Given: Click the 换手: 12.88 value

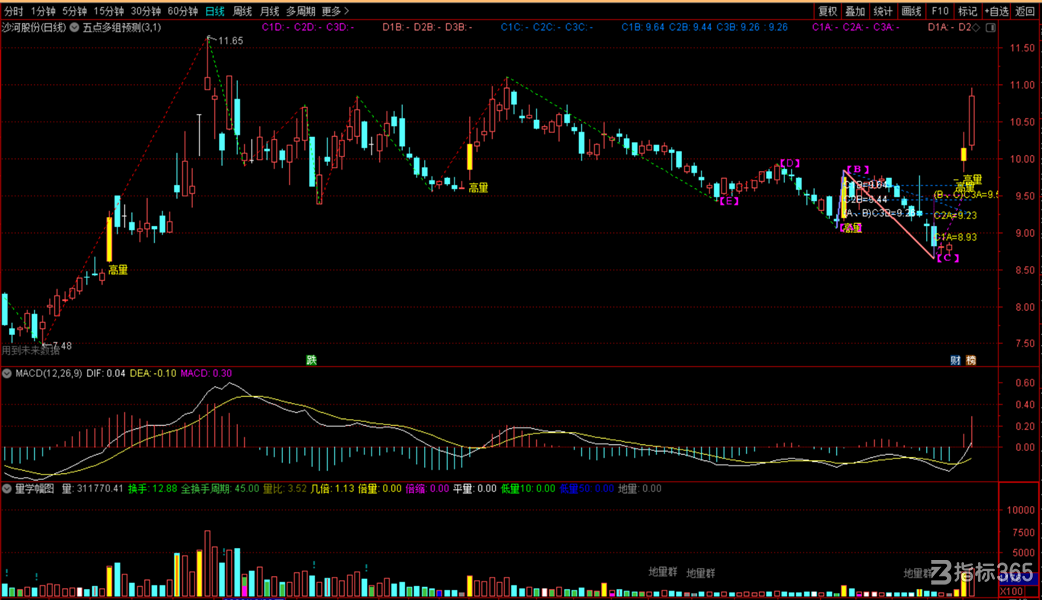Looking at the screenshot, I should tap(153, 488).
